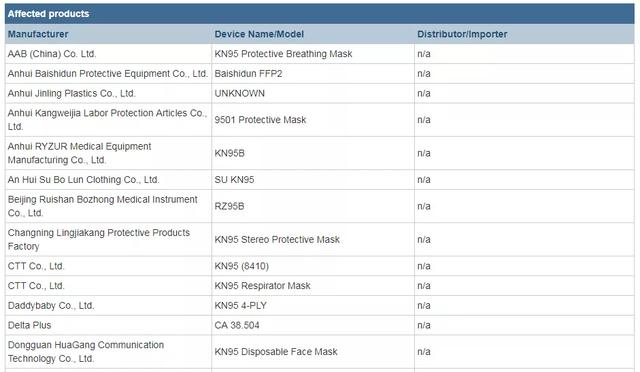Click the 9501 Protective Mask cell
Screen dimensions: 640x372
[313, 120]
